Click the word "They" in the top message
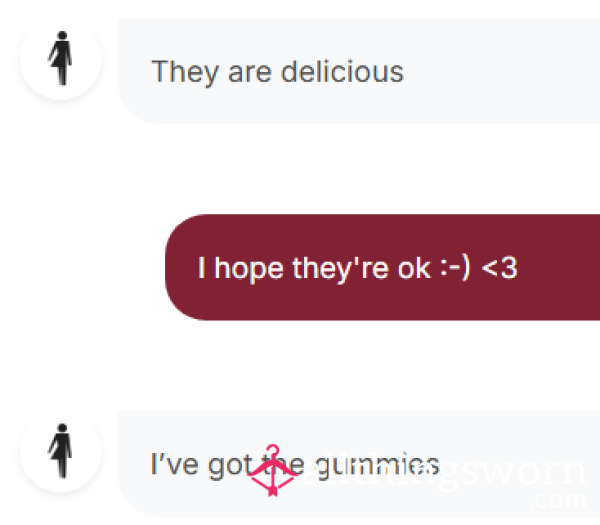 pos(185,73)
